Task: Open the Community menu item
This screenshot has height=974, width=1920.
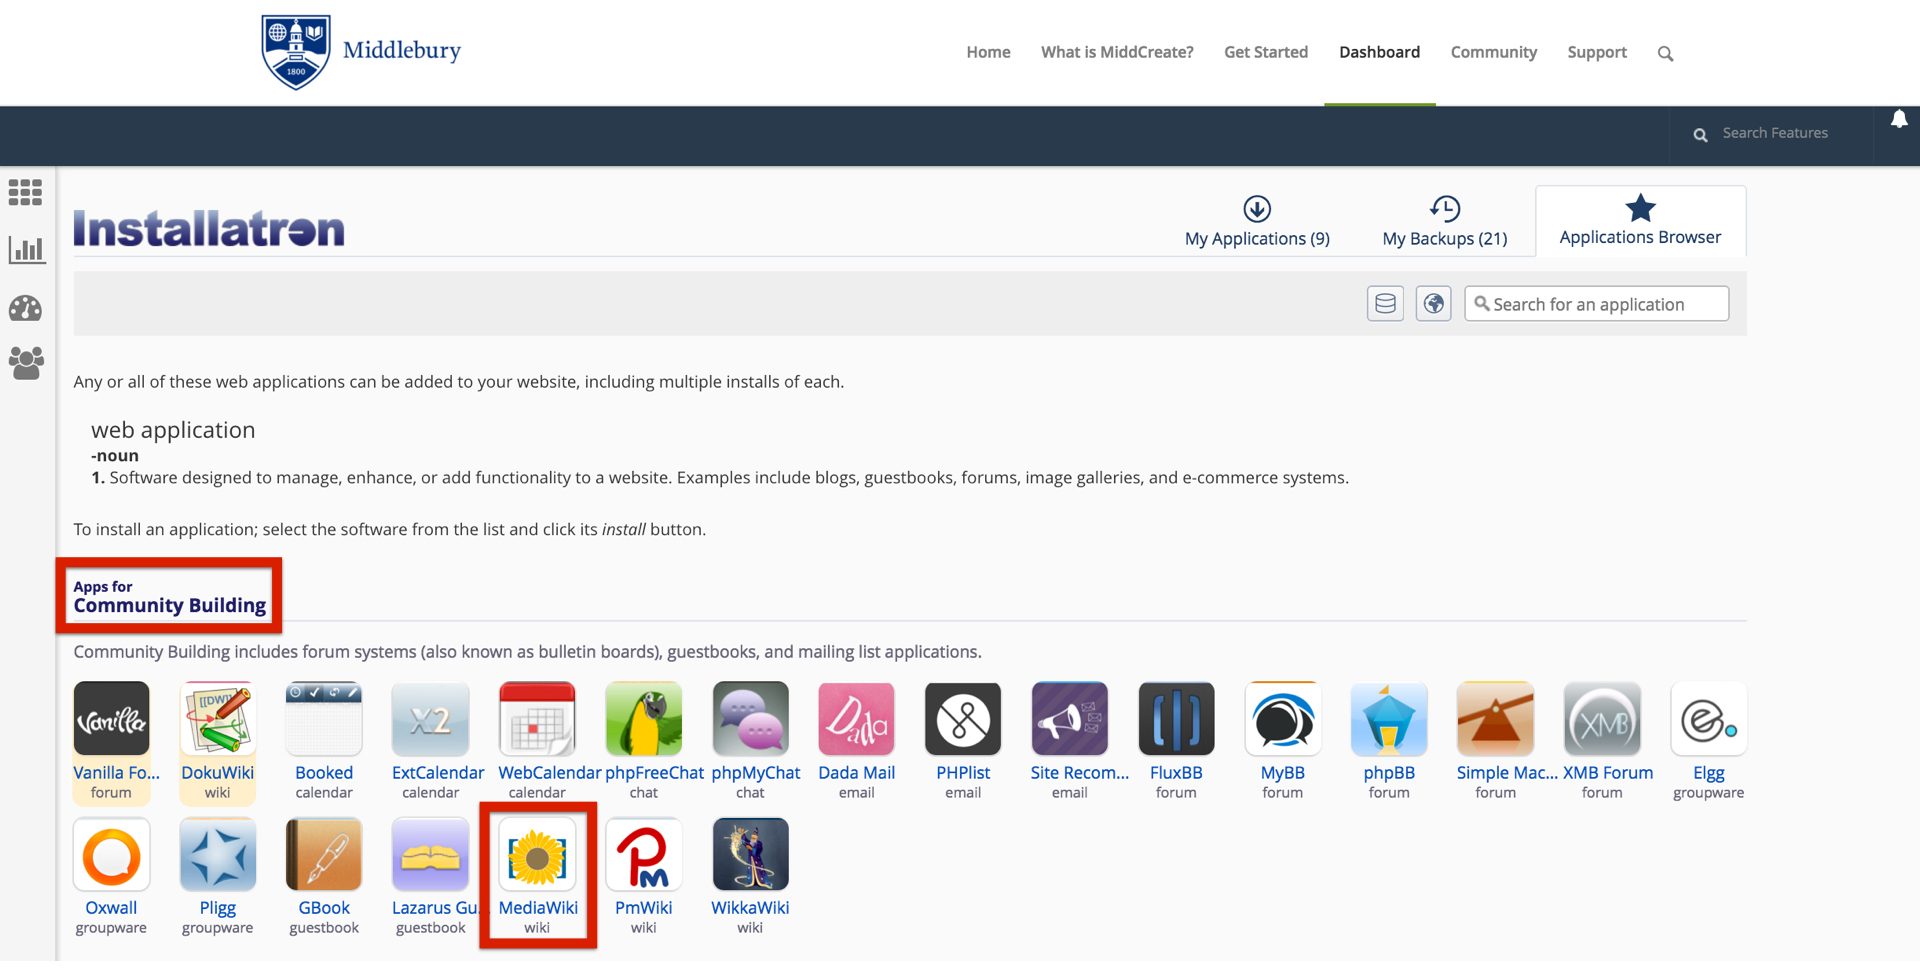Action: (x=1493, y=52)
